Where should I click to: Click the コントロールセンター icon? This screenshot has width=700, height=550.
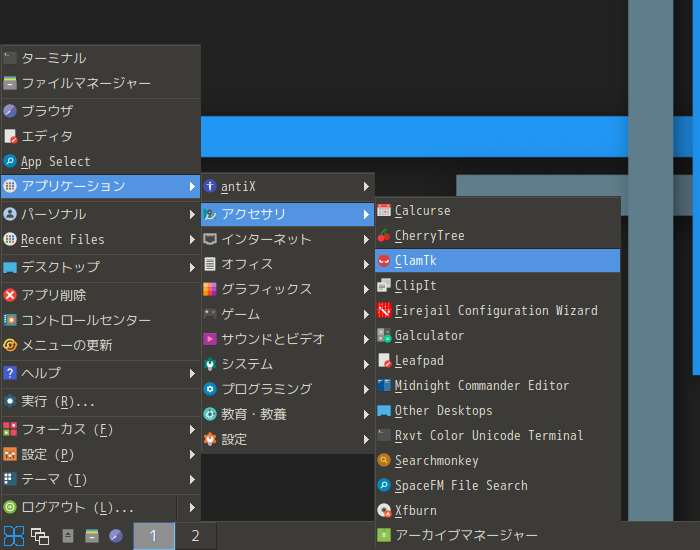tap(10, 320)
